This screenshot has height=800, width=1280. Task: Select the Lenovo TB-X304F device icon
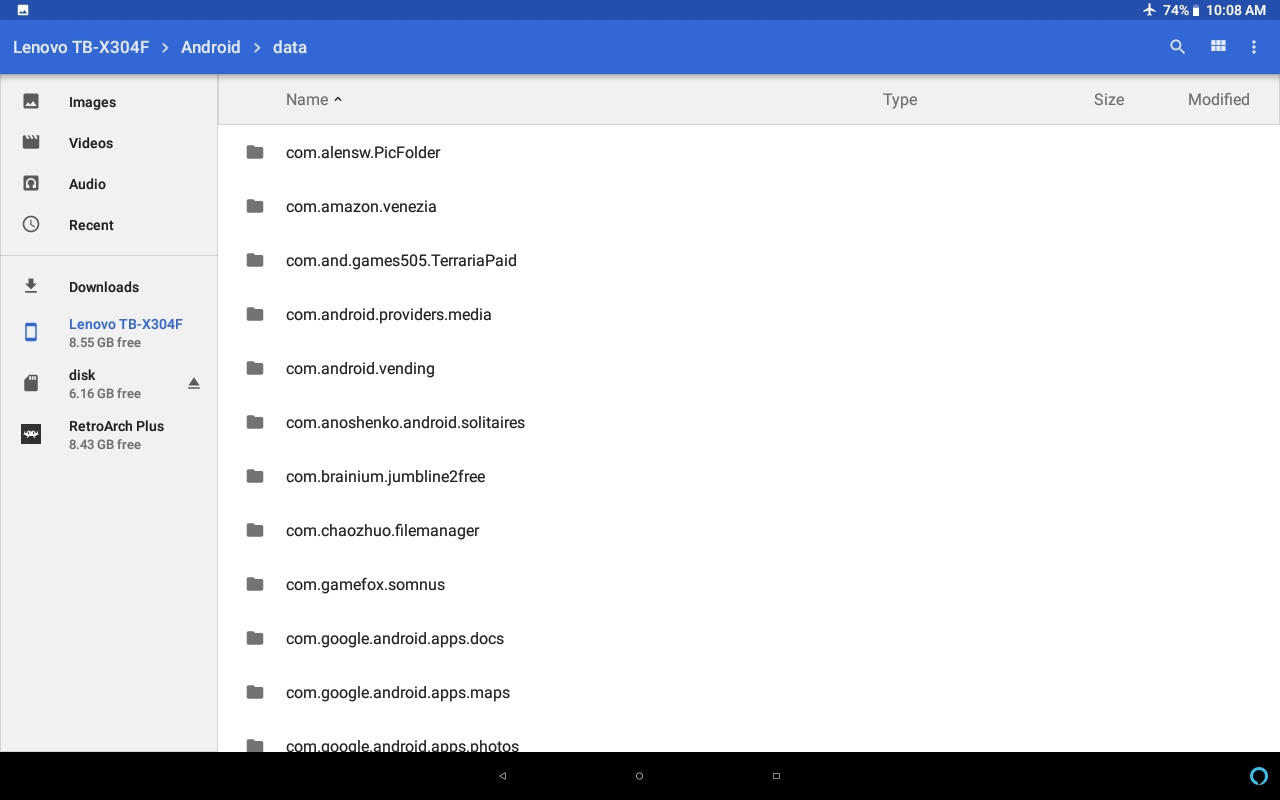[31, 332]
